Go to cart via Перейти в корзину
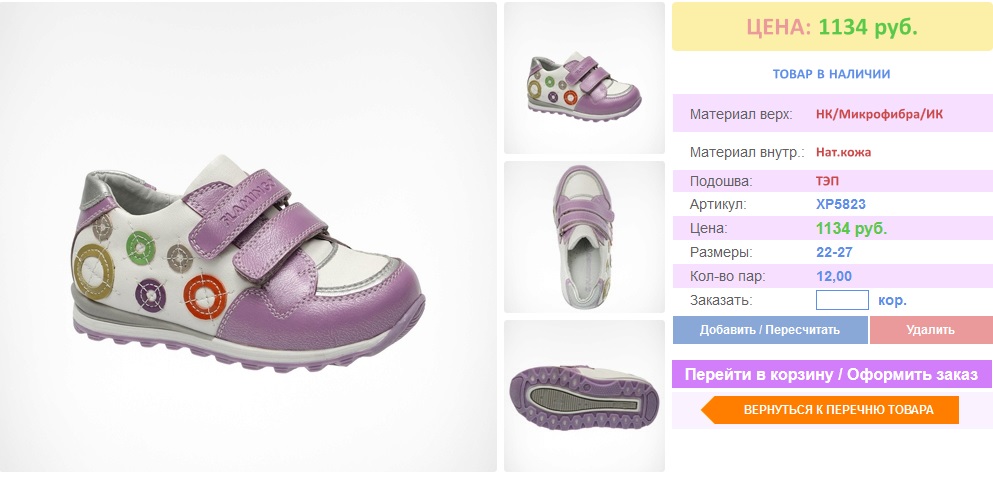This screenshot has width=993, height=482. pyautogui.click(x=832, y=374)
